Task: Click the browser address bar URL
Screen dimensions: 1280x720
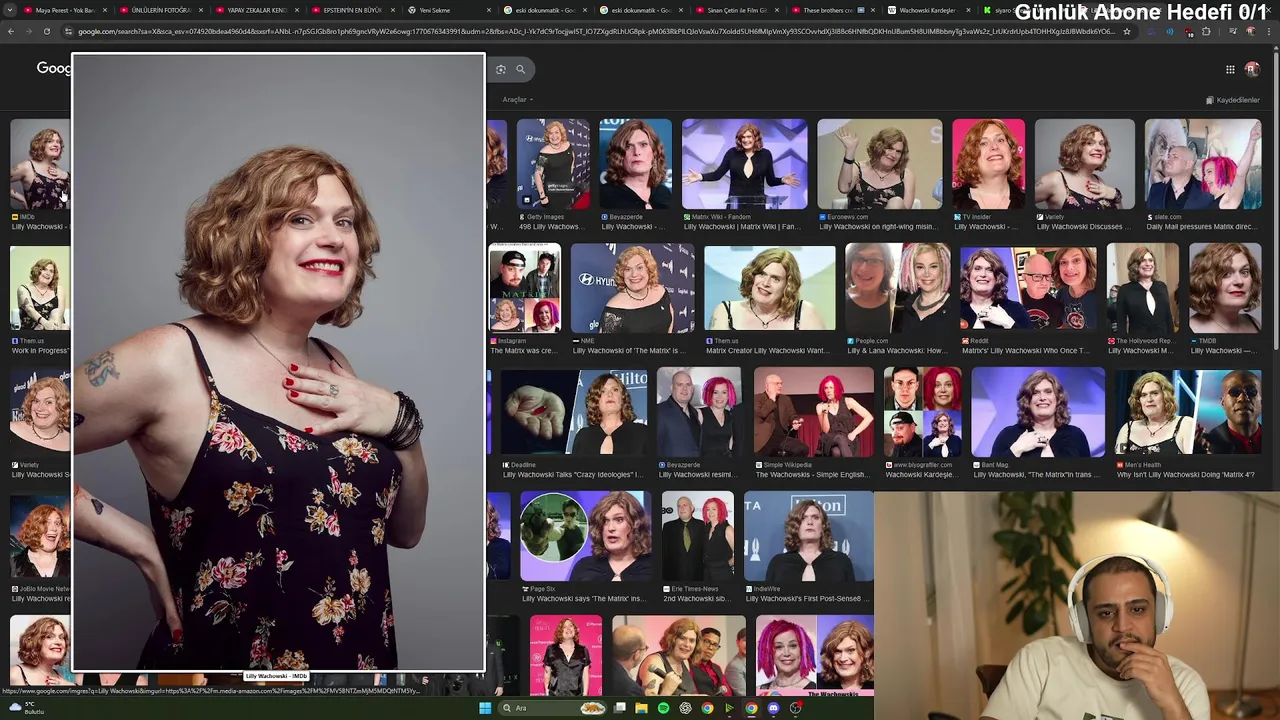Action: (x=595, y=31)
